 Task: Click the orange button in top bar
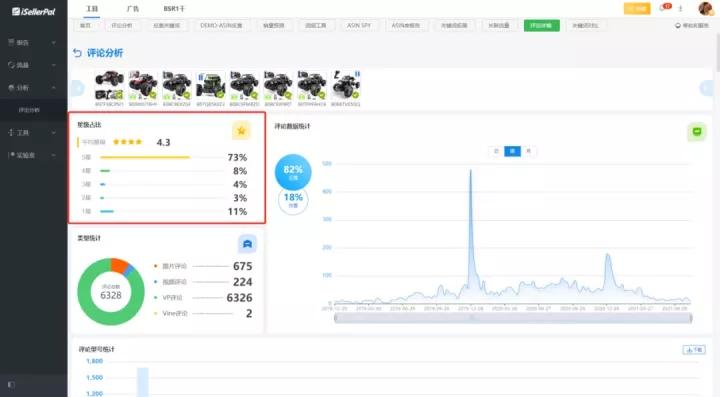pos(636,8)
